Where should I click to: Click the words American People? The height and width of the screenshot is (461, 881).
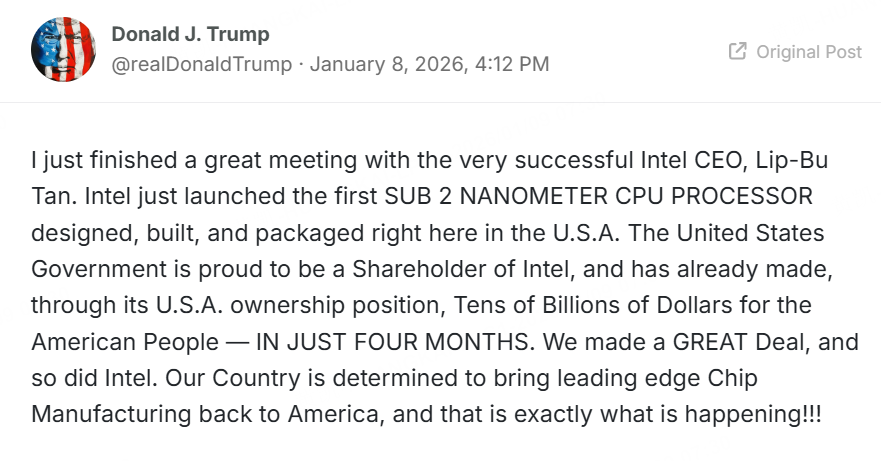click(x=125, y=342)
